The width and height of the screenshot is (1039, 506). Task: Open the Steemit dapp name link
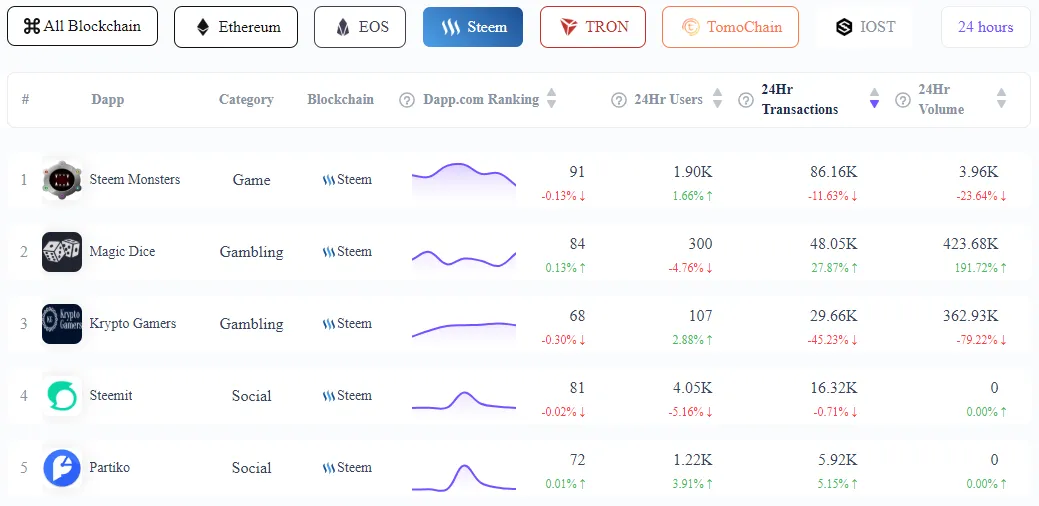click(x=111, y=395)
